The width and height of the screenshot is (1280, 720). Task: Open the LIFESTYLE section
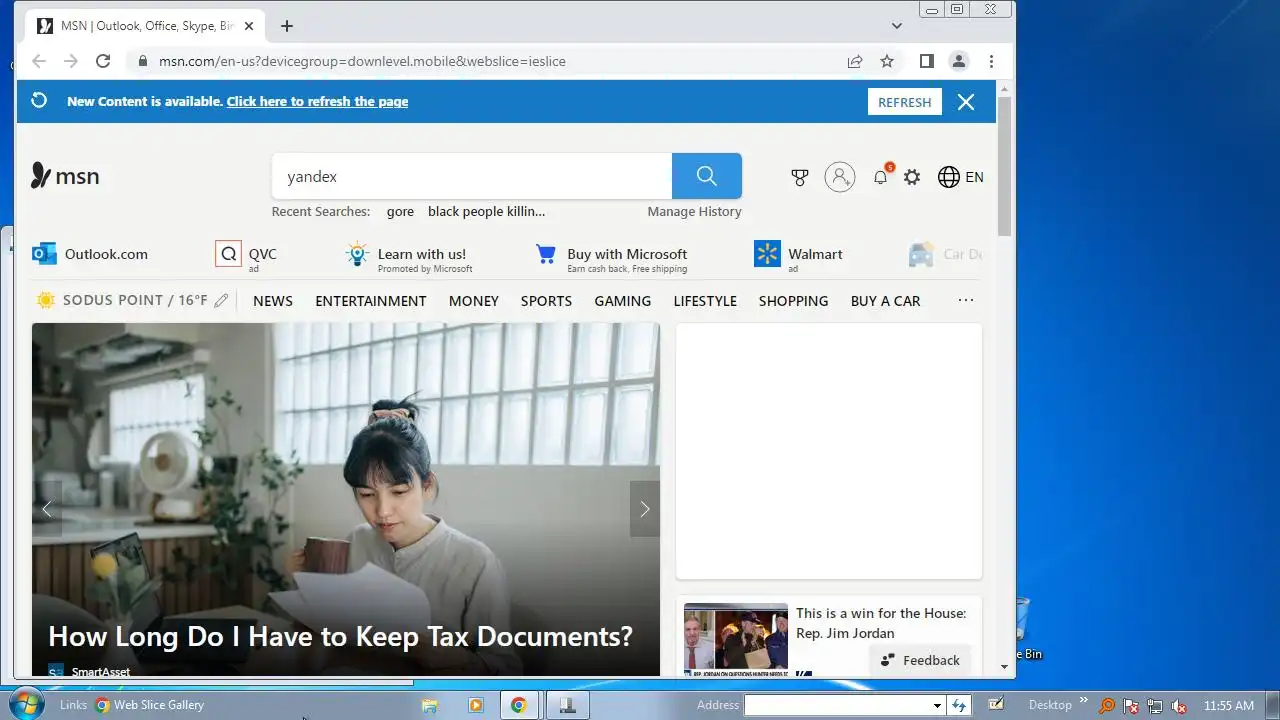pos(705,301)
